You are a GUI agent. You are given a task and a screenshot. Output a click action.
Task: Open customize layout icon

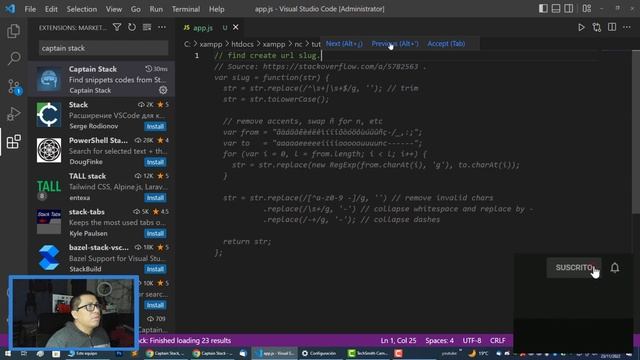587,9
